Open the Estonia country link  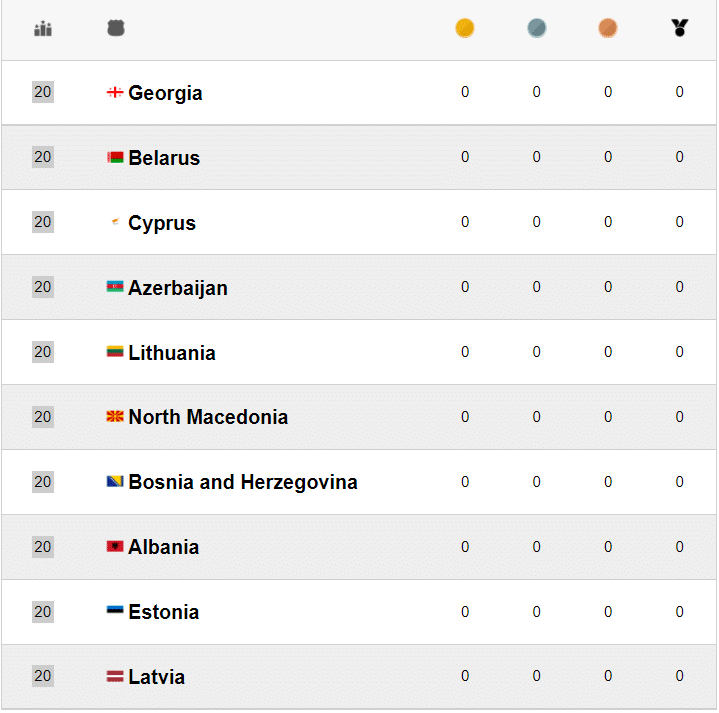pos(164,612)
